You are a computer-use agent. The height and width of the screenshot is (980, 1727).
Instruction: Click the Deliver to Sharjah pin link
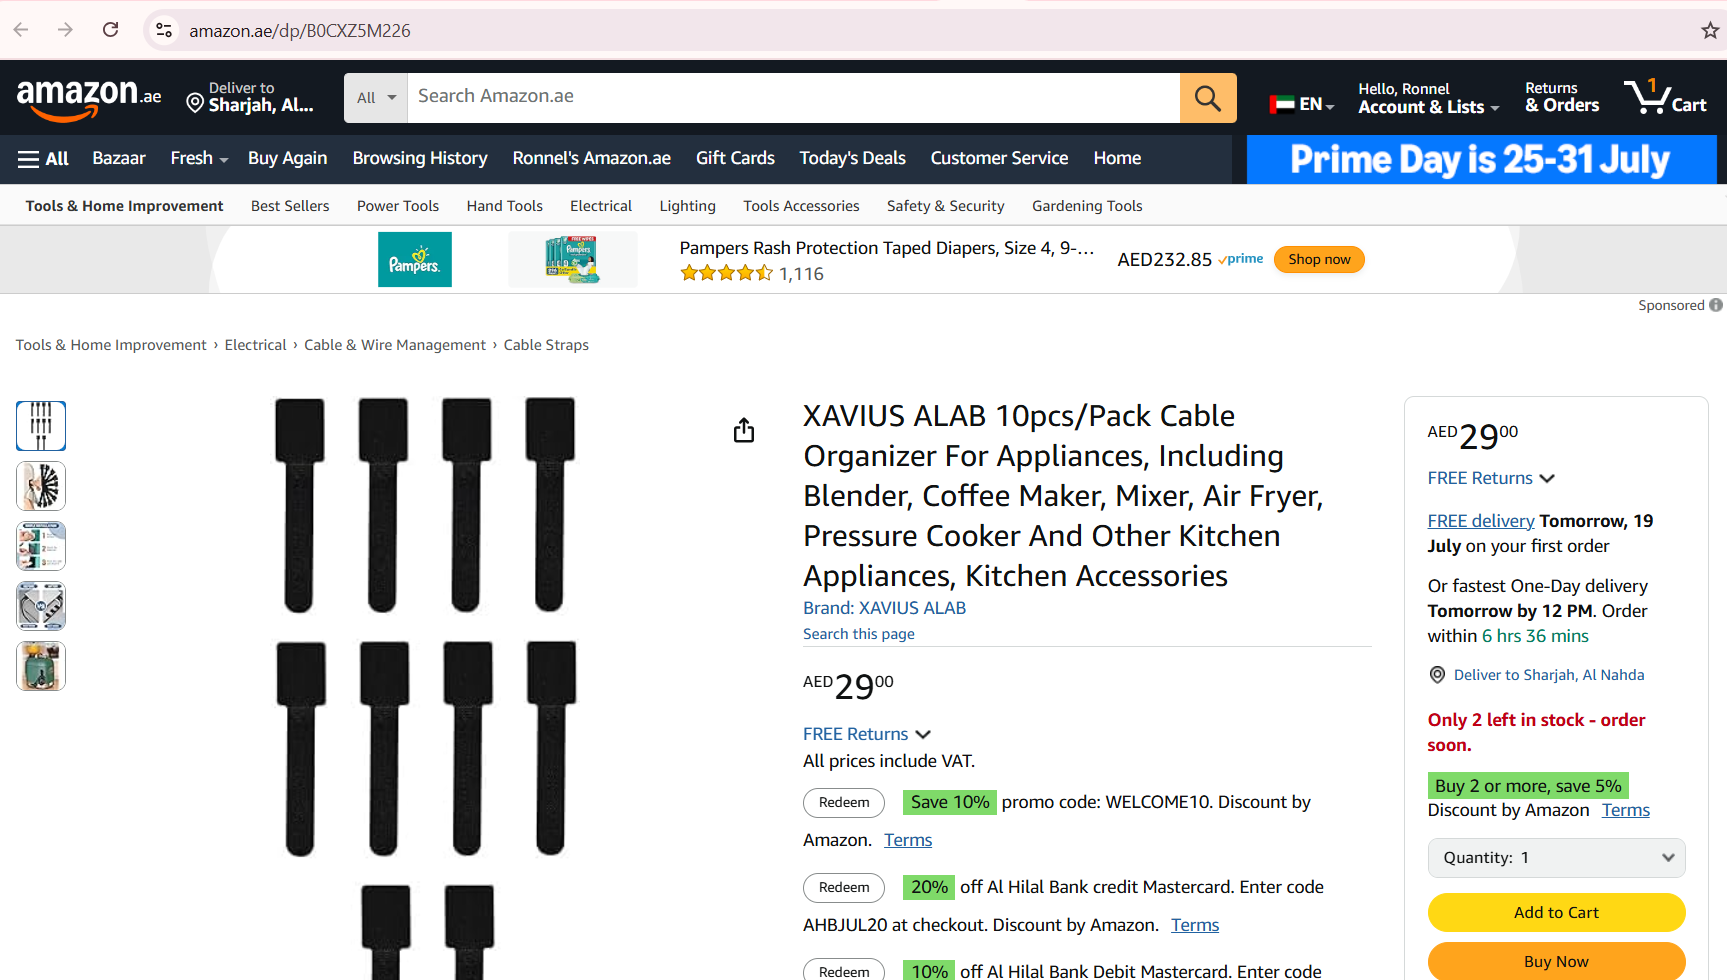tap(1536, 675)
